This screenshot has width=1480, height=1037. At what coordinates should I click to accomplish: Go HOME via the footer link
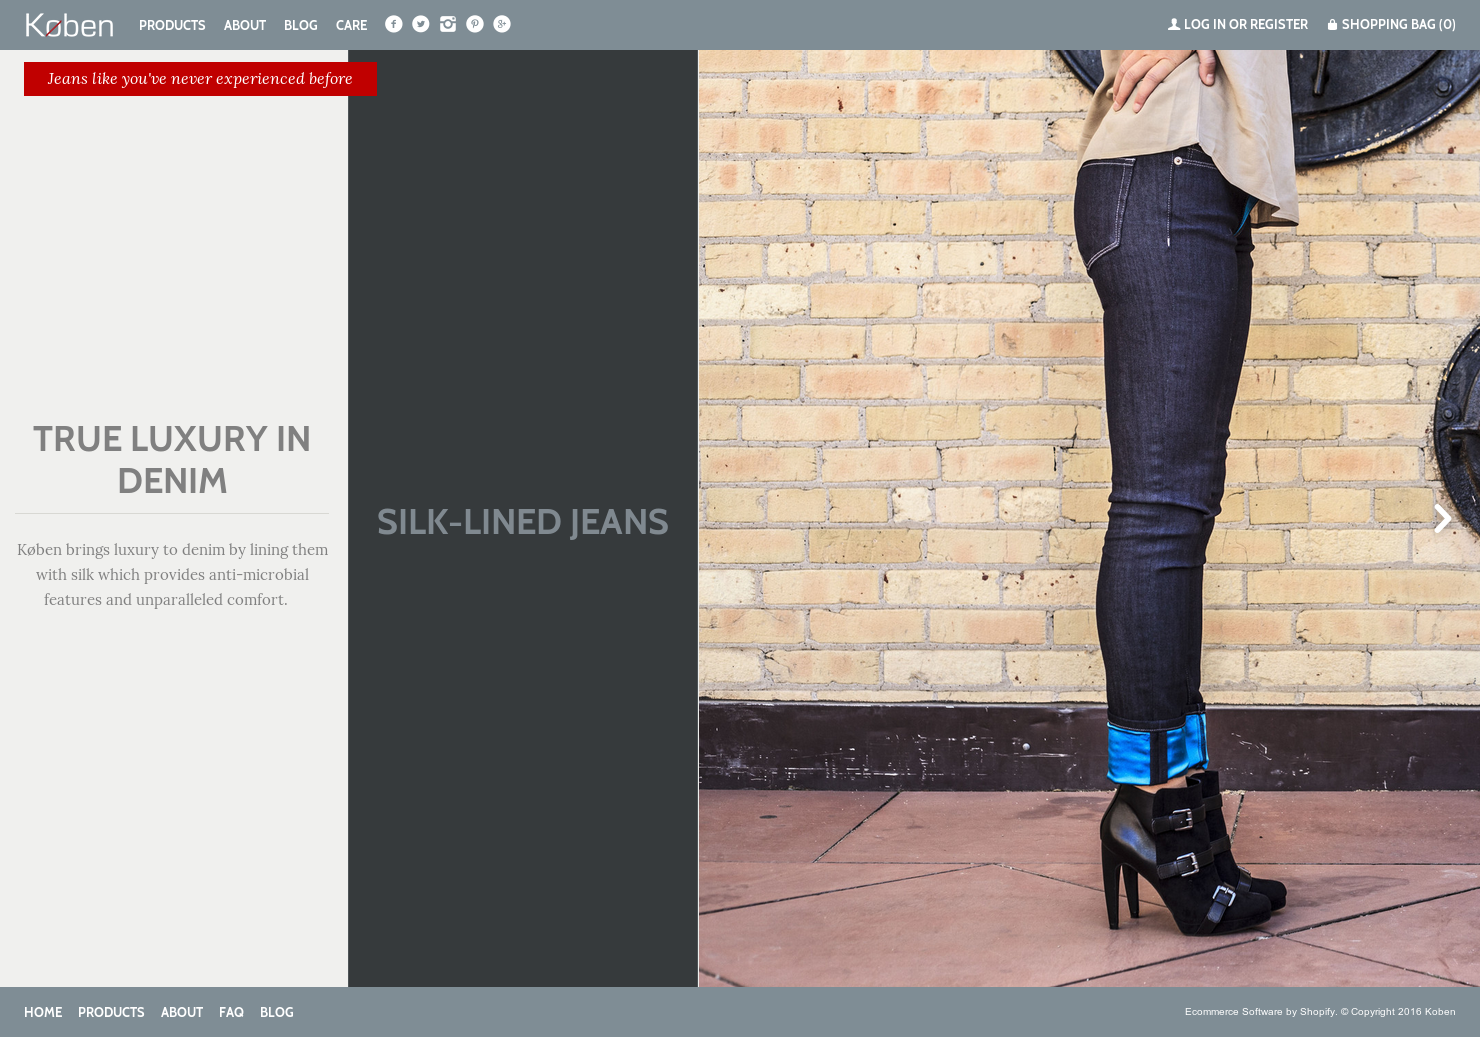coord(43,1012)
